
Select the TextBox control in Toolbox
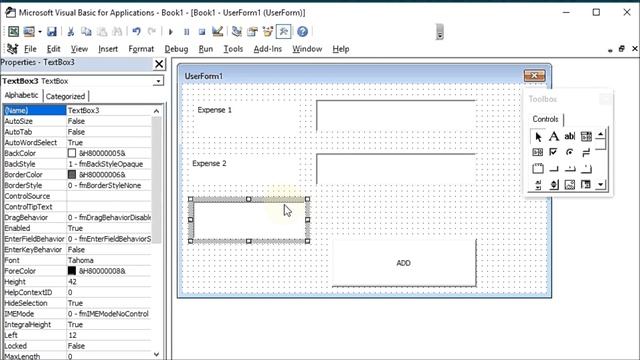(x=570, y=136)
